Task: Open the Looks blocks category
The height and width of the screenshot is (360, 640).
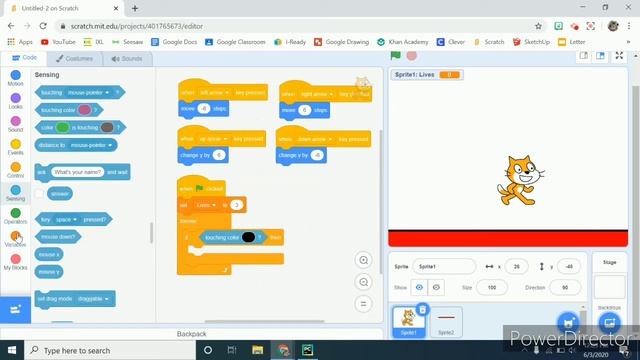Action: click(x=16, y=101)
